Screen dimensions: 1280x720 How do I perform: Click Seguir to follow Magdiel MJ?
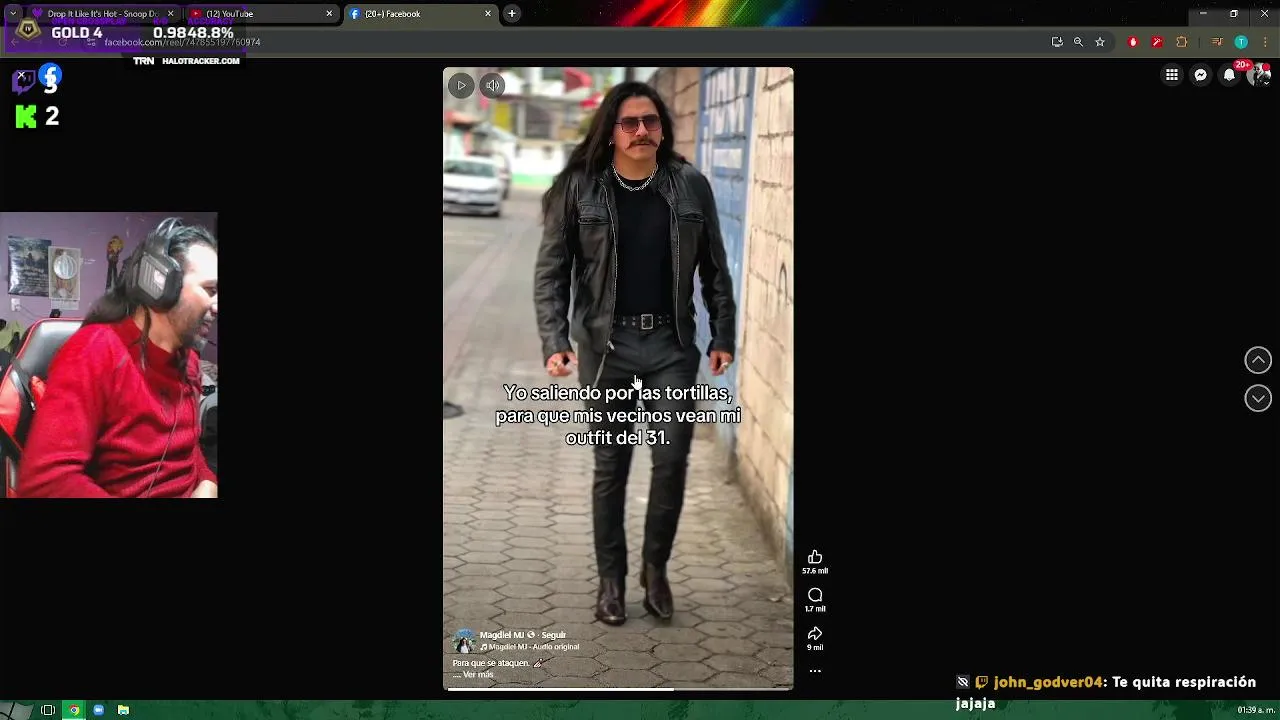(553, 635)
